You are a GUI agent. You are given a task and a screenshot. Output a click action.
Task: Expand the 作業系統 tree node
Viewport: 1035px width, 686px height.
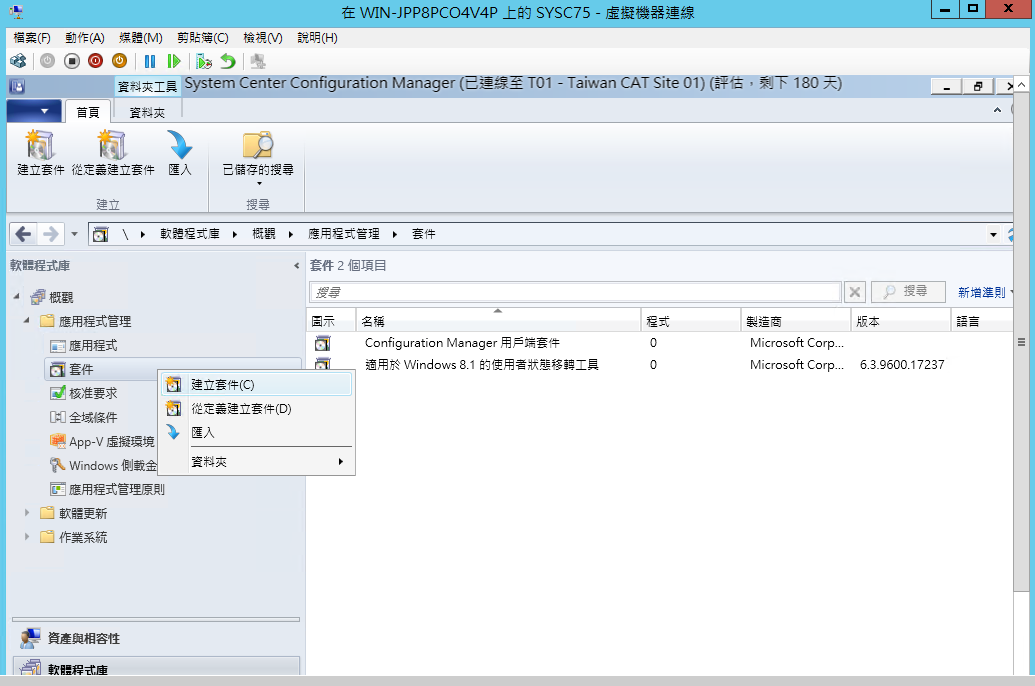tap(26, 537)
